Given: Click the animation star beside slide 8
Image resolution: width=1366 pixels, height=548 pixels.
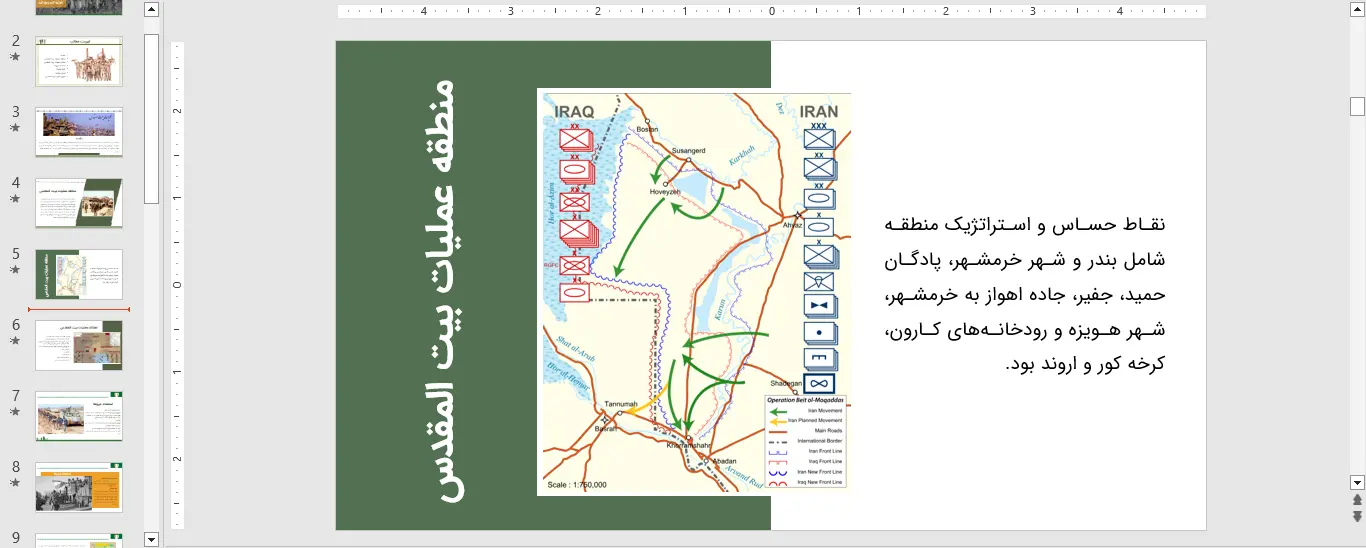Looking at the screenshot, I should tap(15, 483).
